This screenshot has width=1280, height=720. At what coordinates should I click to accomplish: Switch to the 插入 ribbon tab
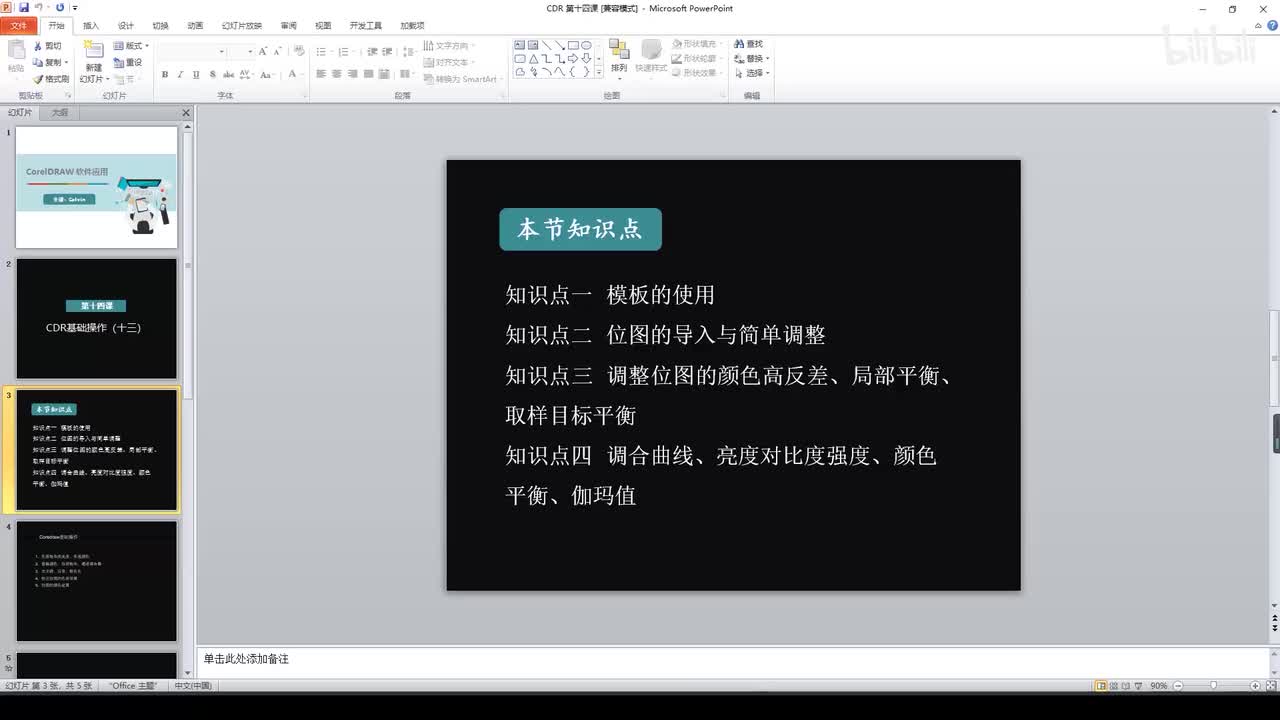coord(91,26)
